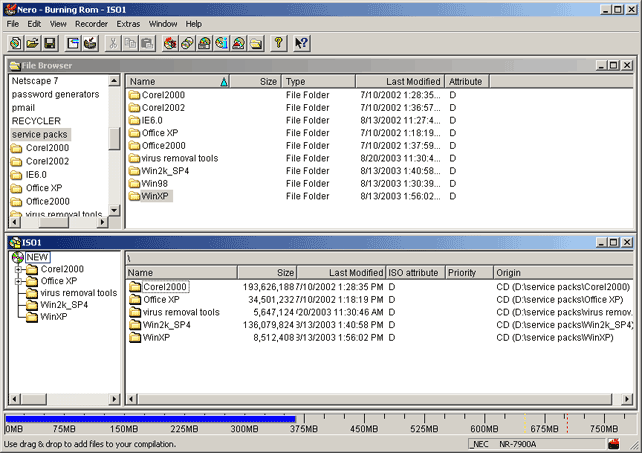Click 'pmail' in File Browser tree
The image size is (642, 453).
[23, 108]
